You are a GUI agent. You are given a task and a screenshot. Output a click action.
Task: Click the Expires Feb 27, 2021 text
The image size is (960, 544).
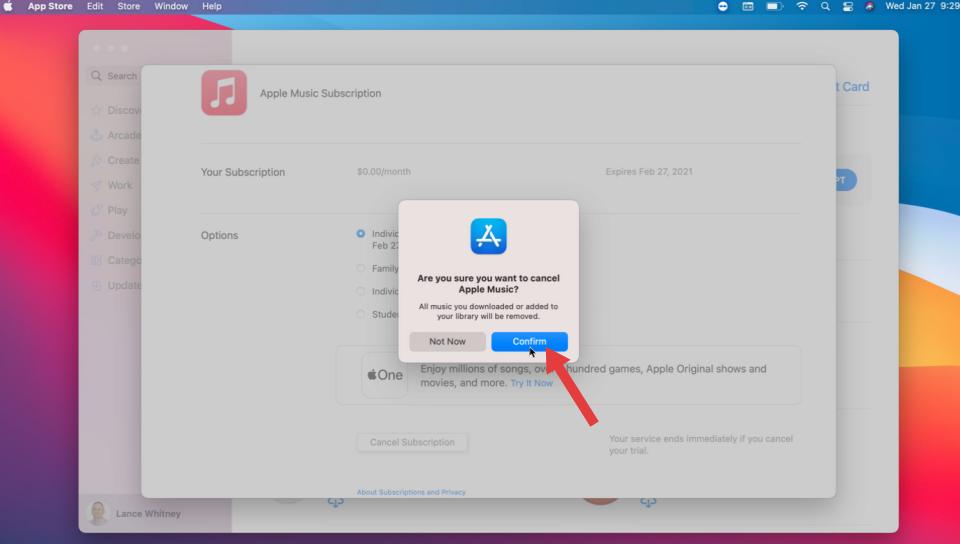[649, 172]
